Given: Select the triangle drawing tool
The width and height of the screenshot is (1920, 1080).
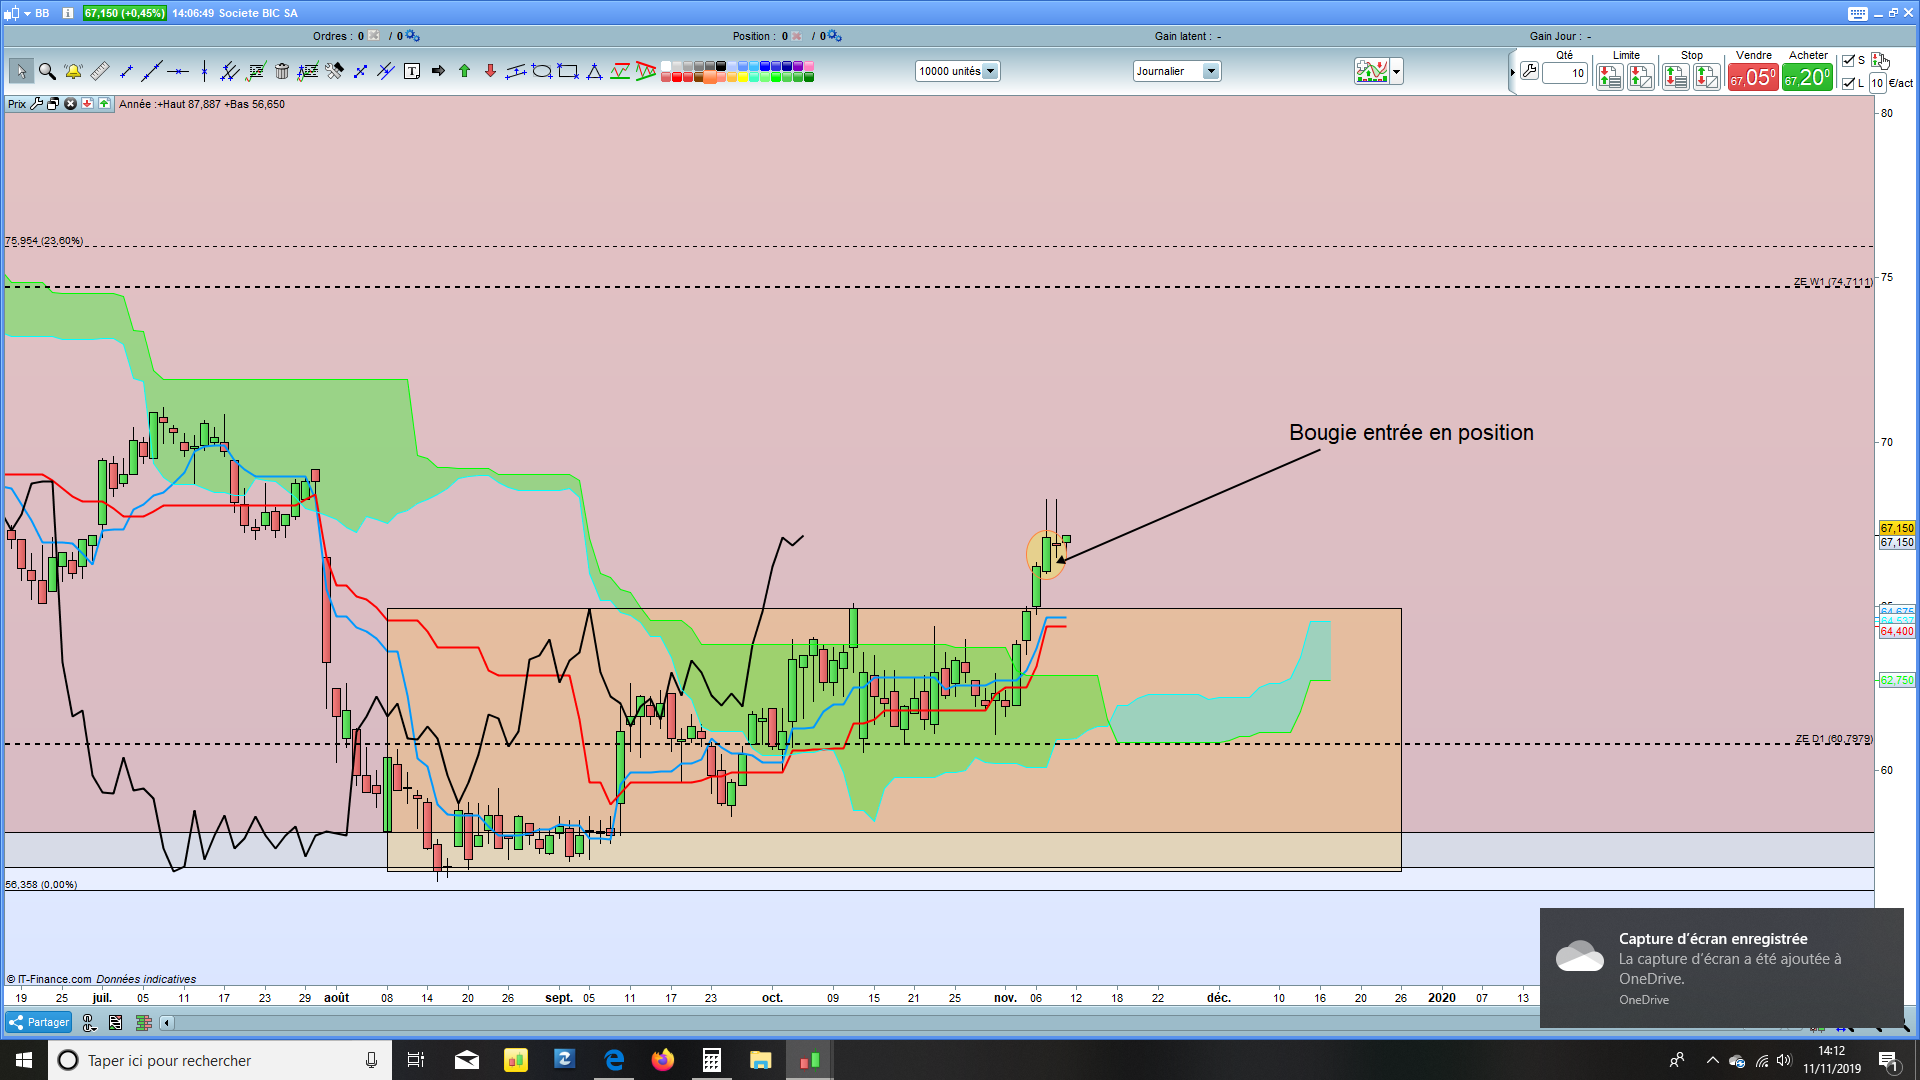Looking at the screenshot, I should 594,71.
